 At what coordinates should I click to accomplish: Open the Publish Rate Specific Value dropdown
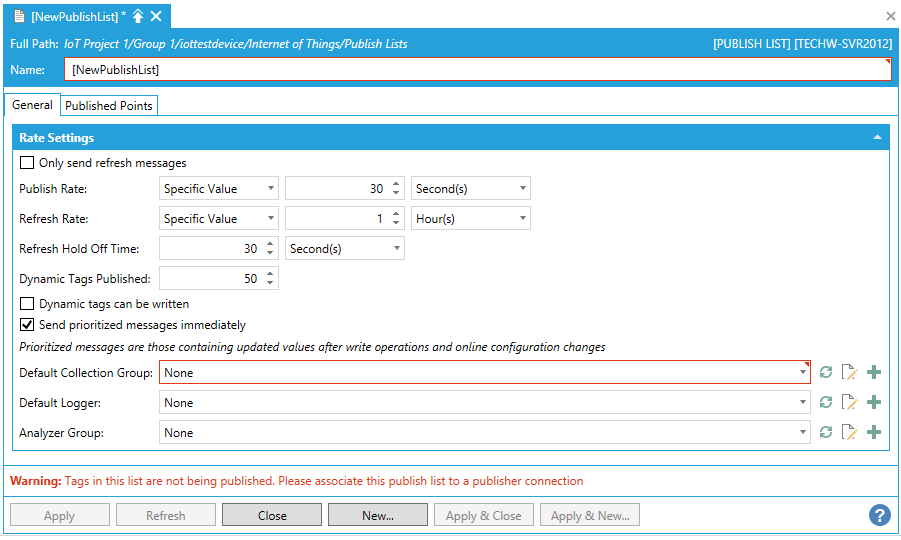point(219,189)
